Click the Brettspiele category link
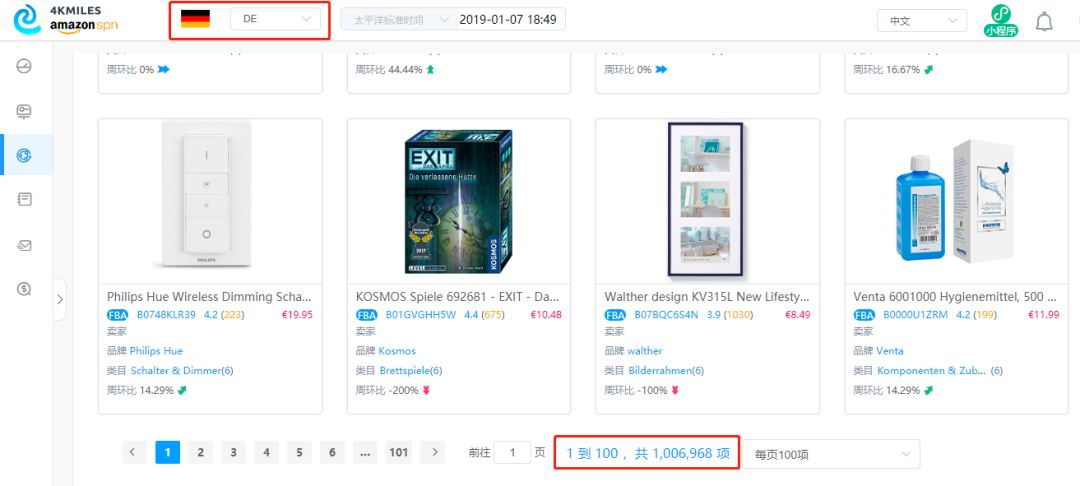This screenshot has height=486, width=1080. point(411,370)
